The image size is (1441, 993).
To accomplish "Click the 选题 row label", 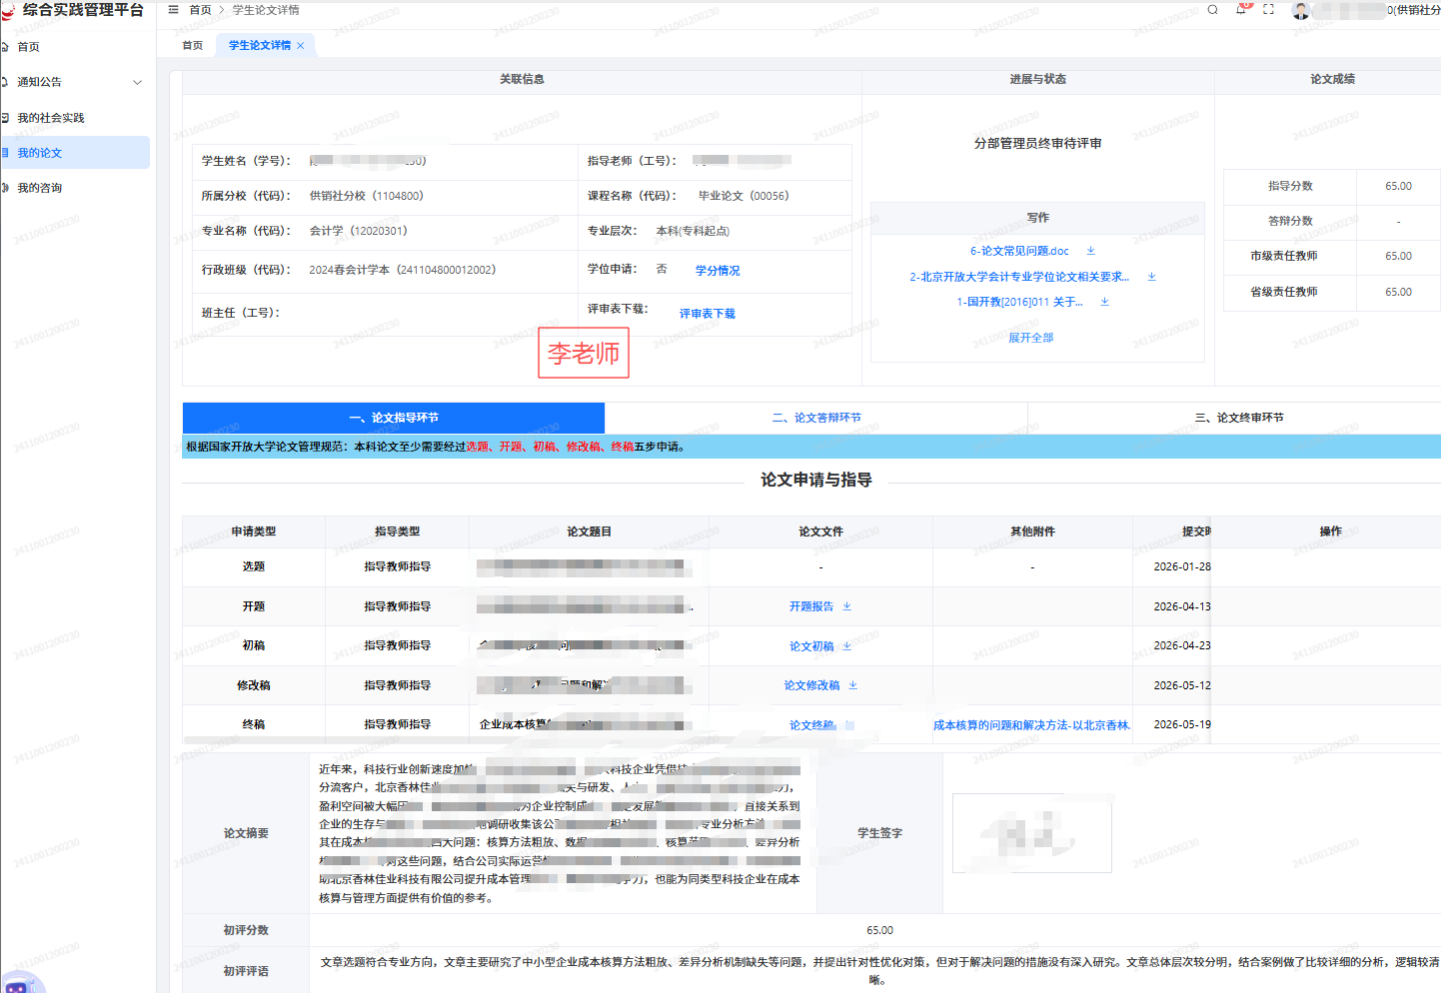I will coord(254,567).
